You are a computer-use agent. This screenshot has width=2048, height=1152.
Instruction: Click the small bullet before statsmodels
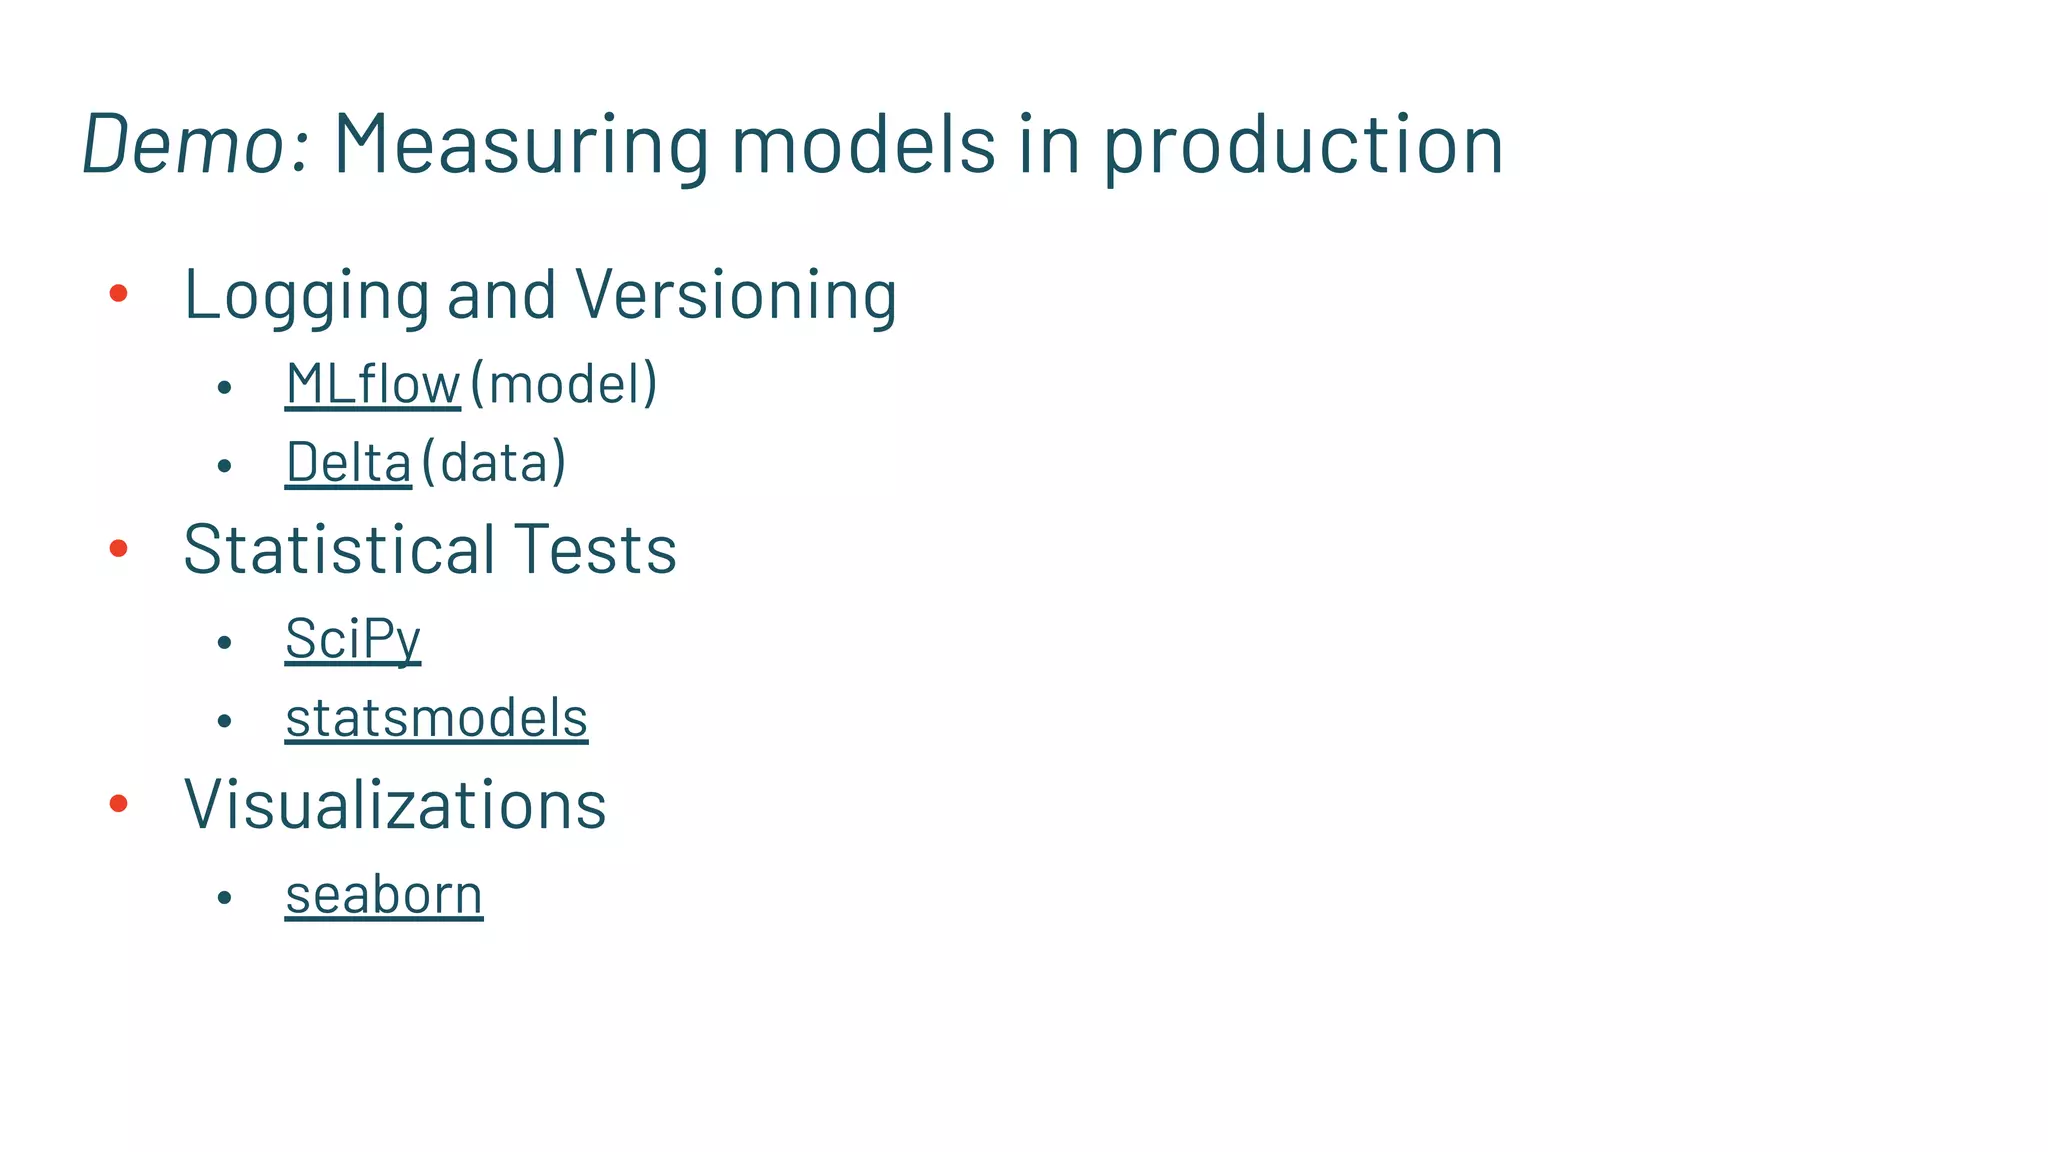[224, 721]
